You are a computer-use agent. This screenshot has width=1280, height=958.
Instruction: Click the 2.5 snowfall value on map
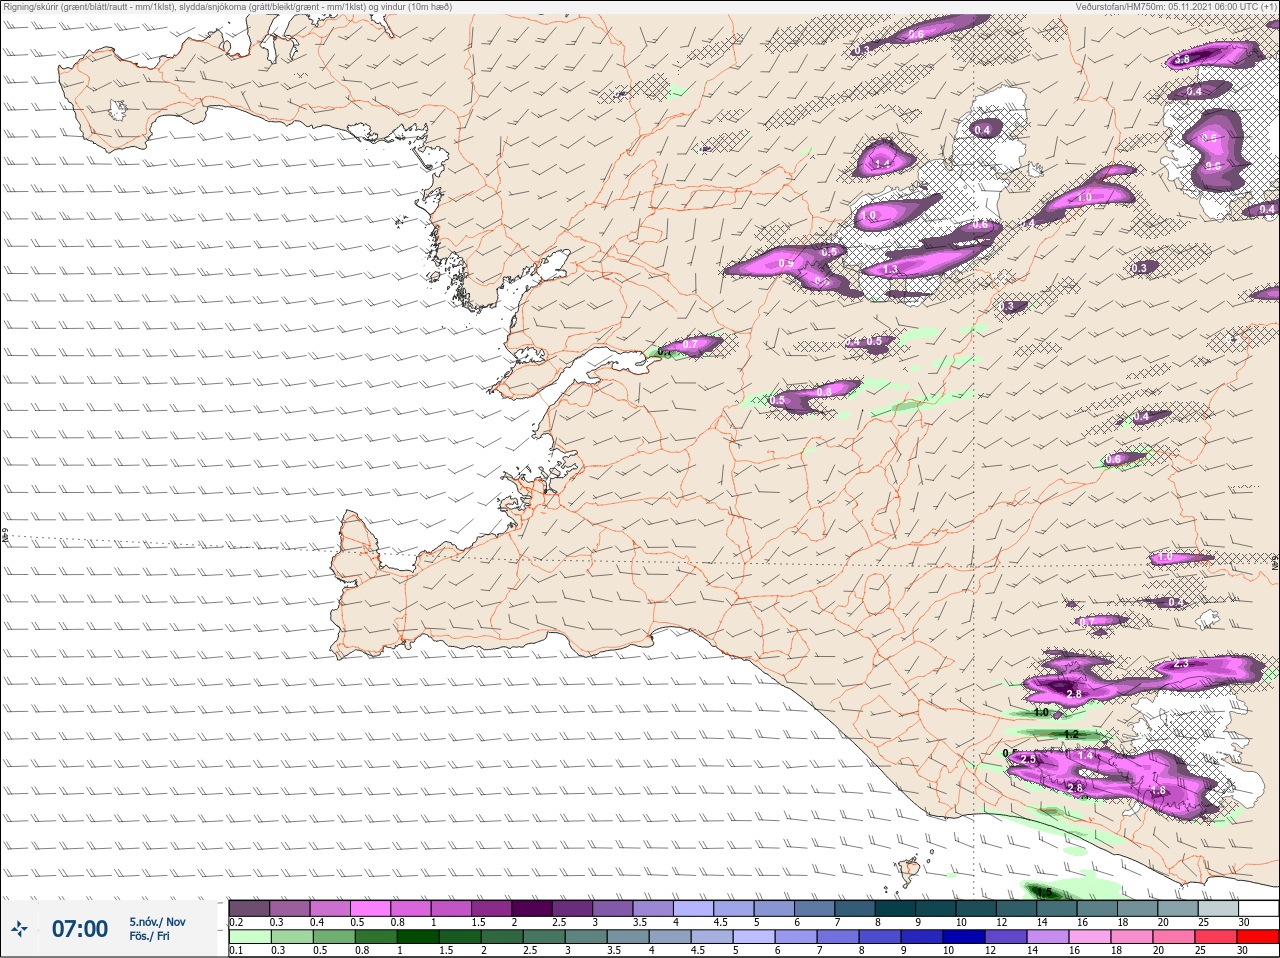coord(1028,760)
